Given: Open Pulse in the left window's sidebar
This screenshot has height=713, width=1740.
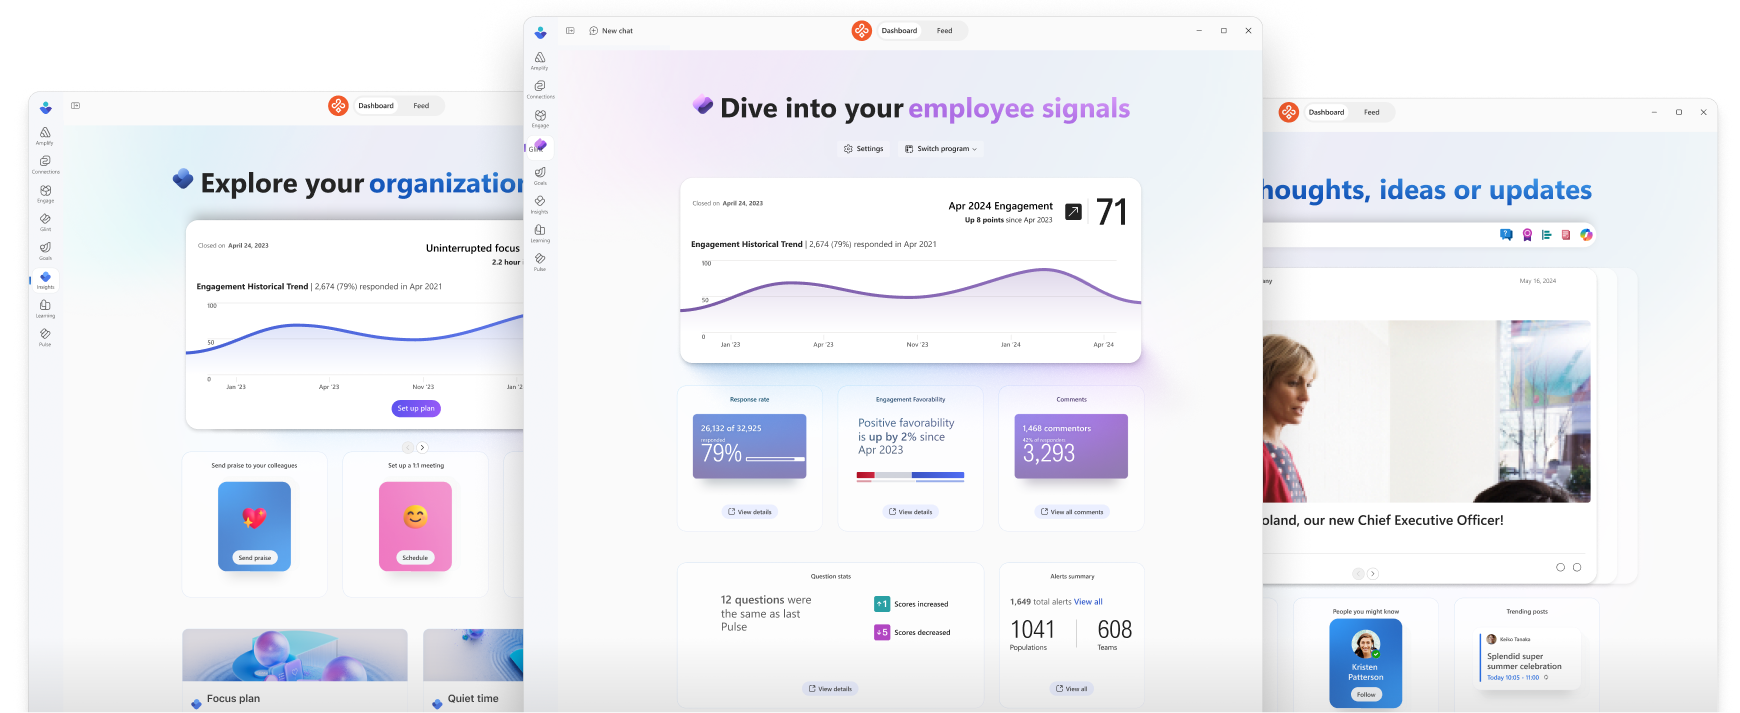Looking at the screenshot, I should click(45, 337).
